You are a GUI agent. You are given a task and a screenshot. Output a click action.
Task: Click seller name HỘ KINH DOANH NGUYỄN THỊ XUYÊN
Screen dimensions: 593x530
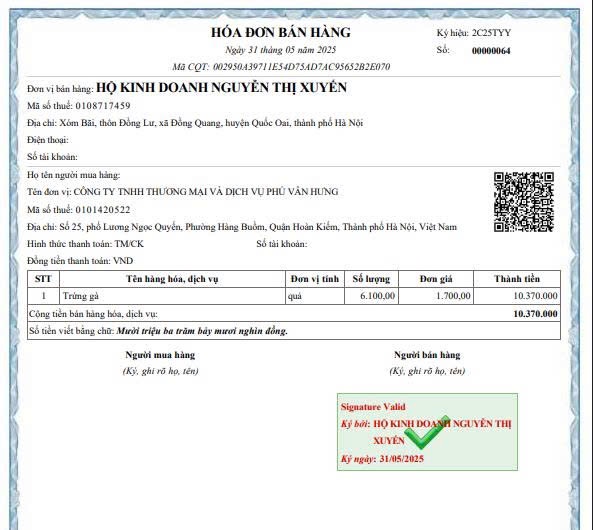pos(222,87)
